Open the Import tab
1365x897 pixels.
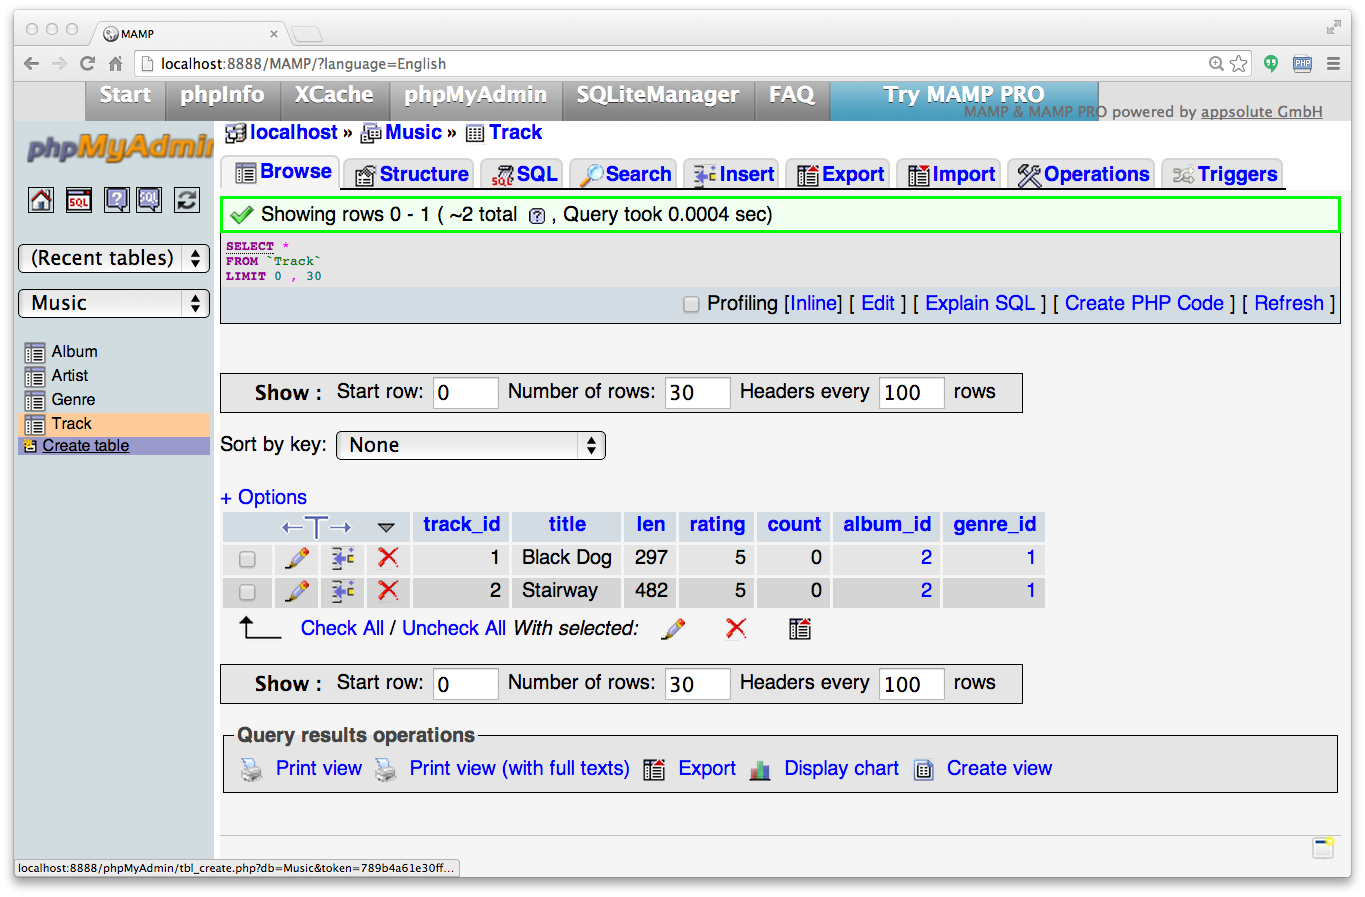[x=950, y=174]
